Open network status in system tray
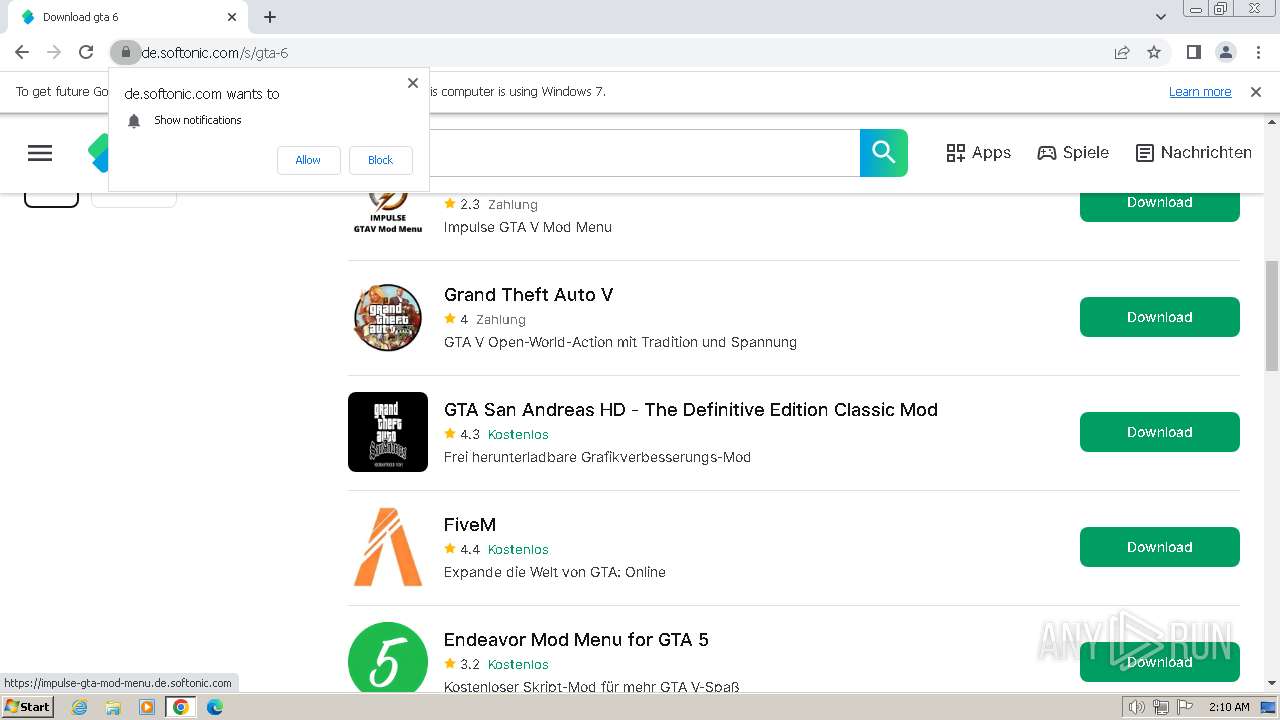Viewport: 1280px width, 720px height. [1161, 707]
